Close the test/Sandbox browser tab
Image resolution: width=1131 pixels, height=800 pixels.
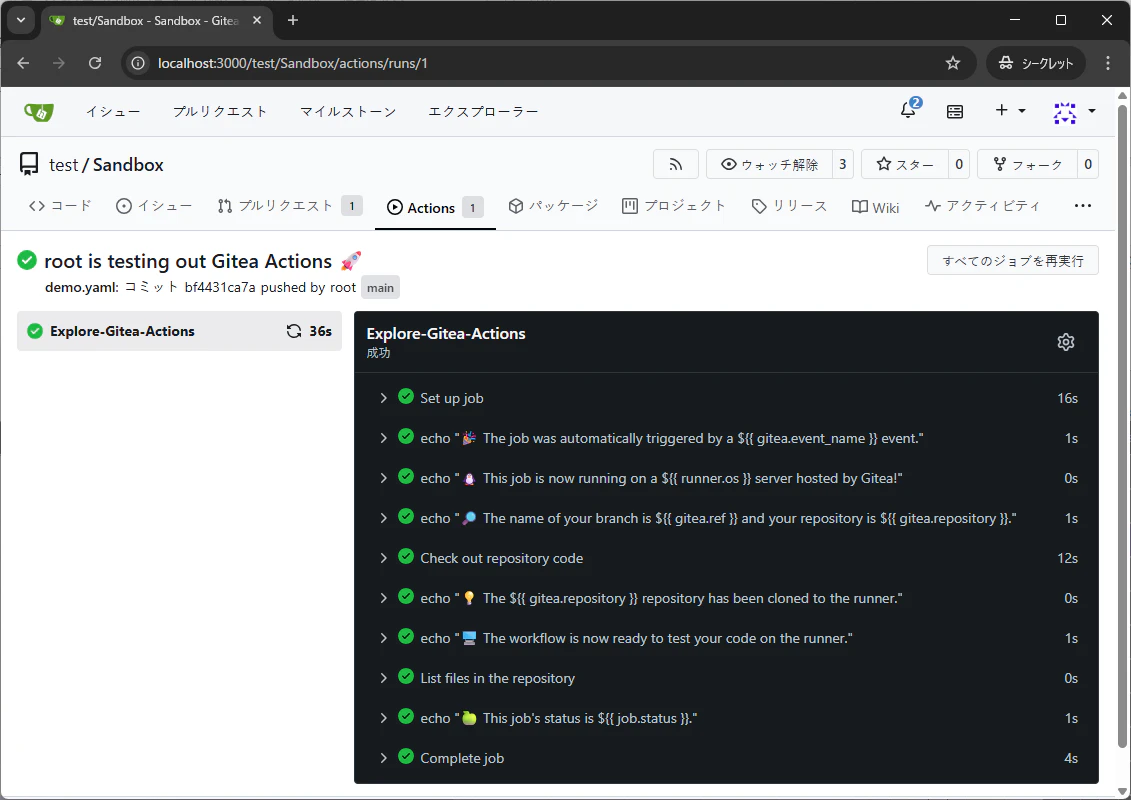[257, 20]
